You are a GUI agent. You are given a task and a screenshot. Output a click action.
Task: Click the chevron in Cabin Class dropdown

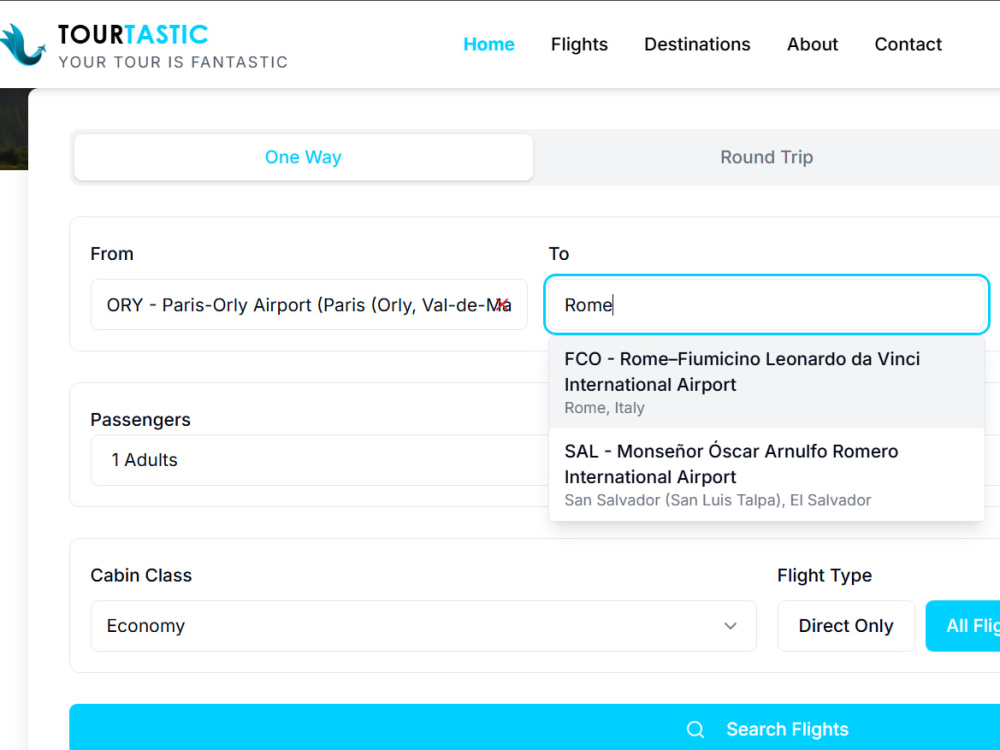click(x=730, y=626)
